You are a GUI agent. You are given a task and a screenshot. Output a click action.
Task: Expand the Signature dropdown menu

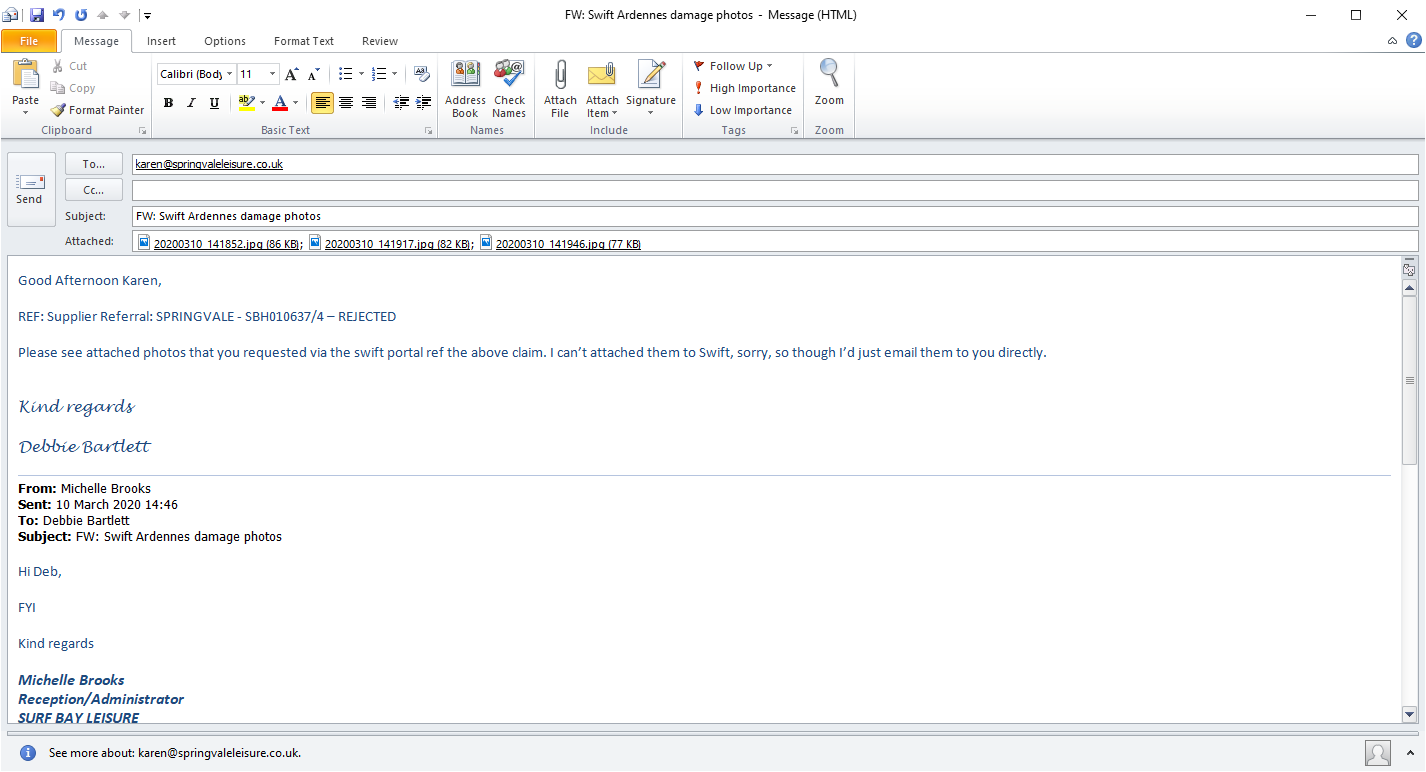coord(651,112)
